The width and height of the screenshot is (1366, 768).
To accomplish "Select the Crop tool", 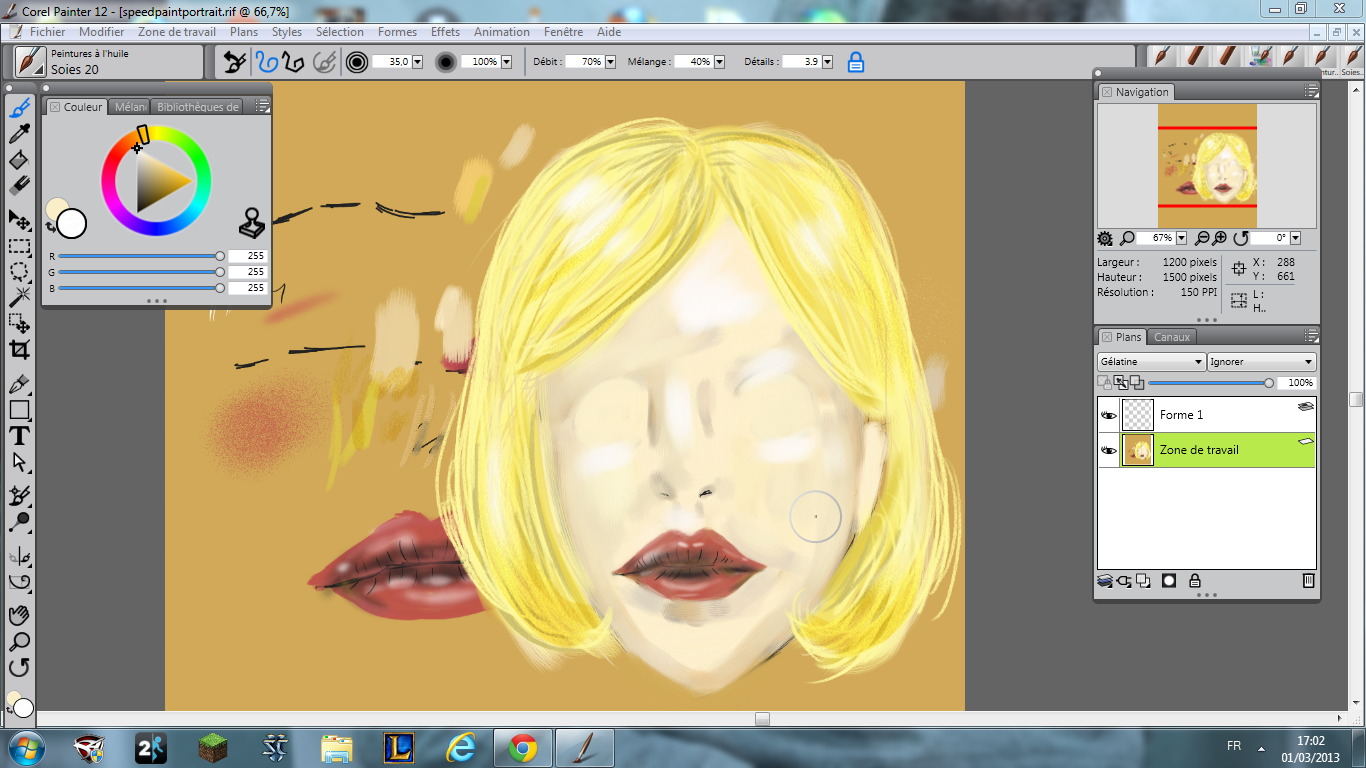I will [19, 349].
